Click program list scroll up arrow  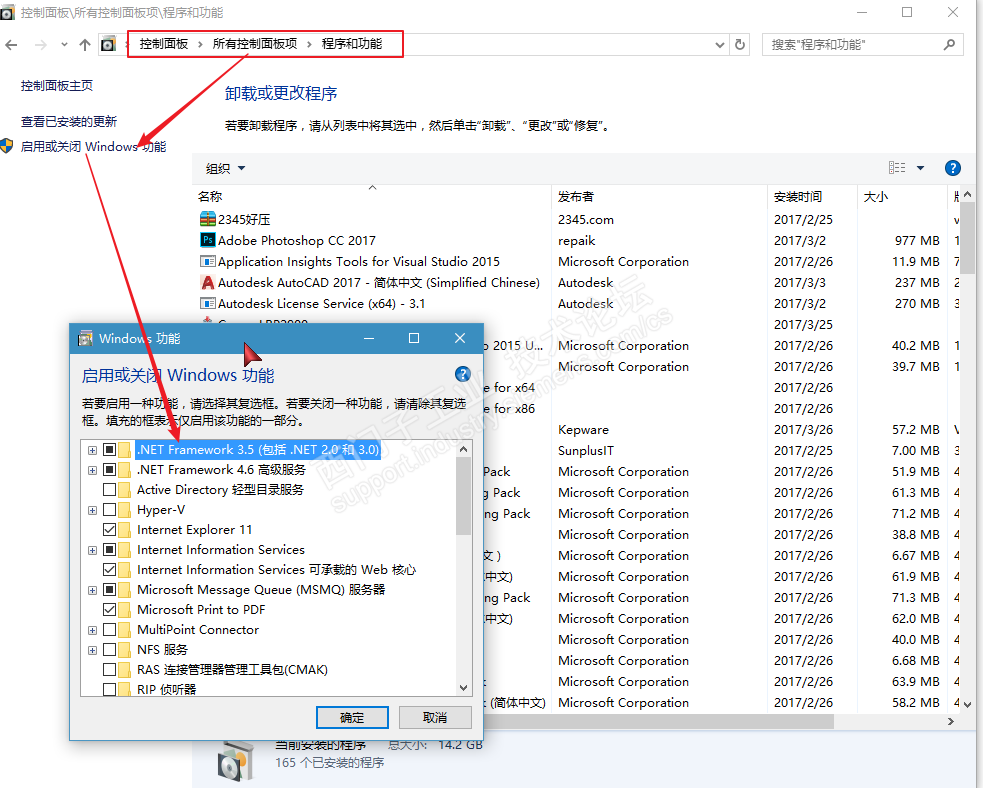[967, 195]
